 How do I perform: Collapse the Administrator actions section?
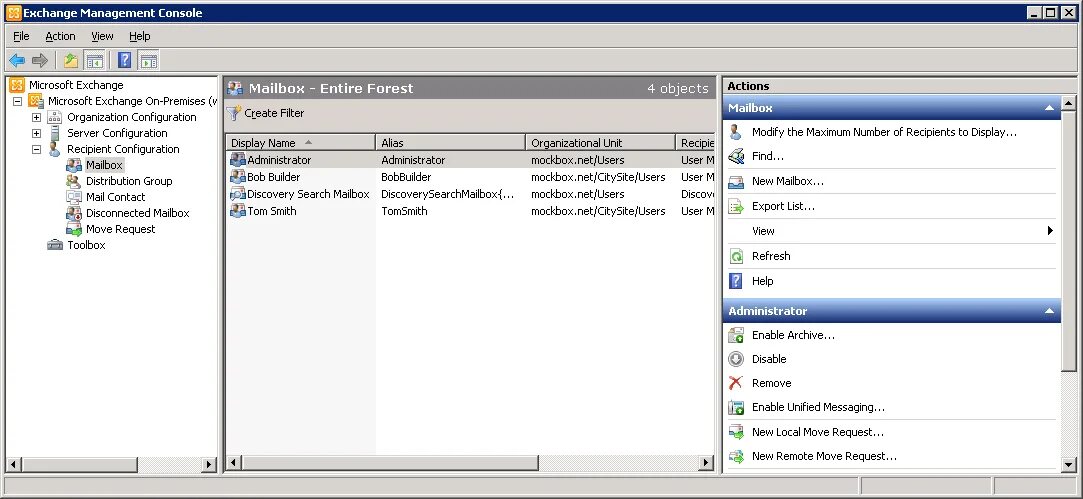pyautogui.click(x=1049, y=311)
